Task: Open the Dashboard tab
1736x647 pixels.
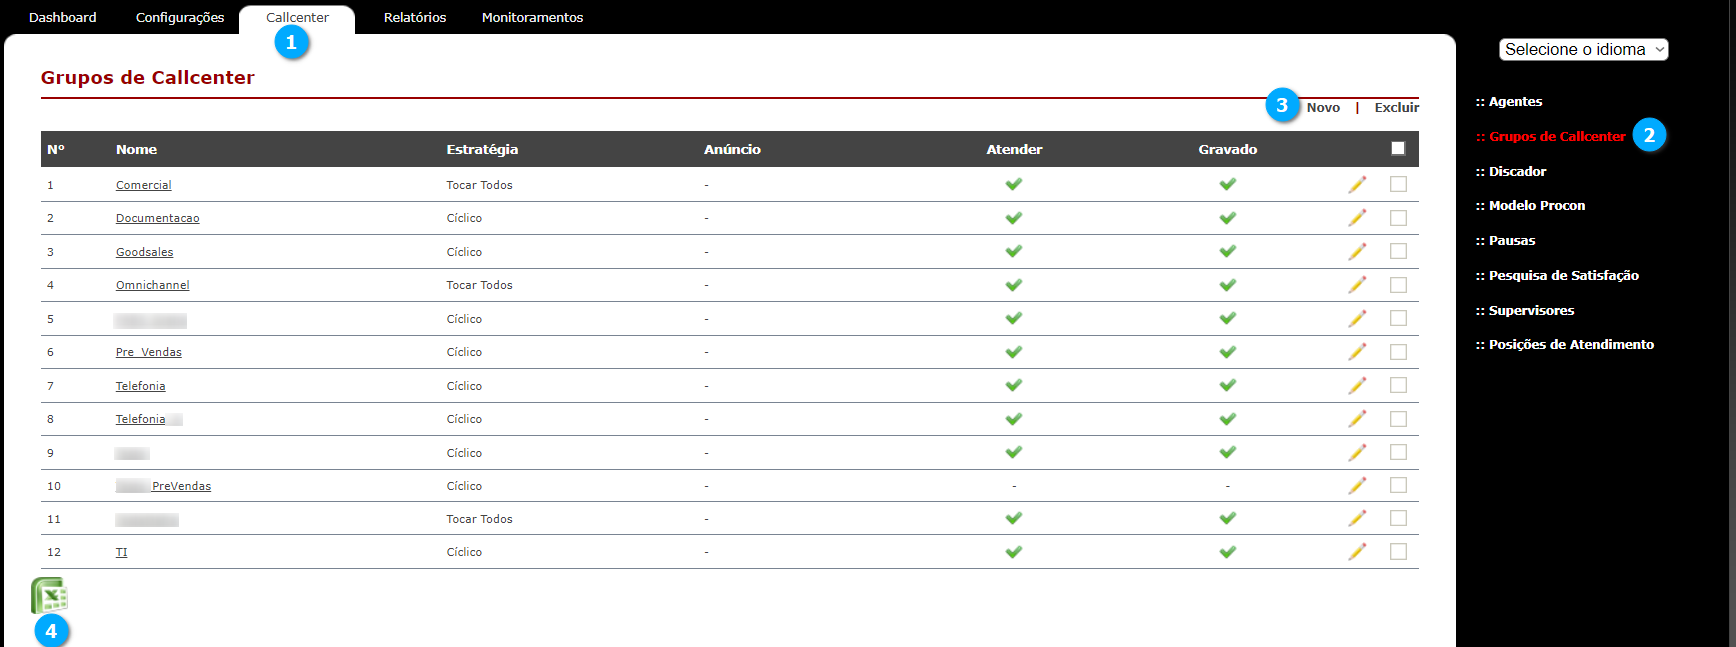Action: click(x=63, y=18)
